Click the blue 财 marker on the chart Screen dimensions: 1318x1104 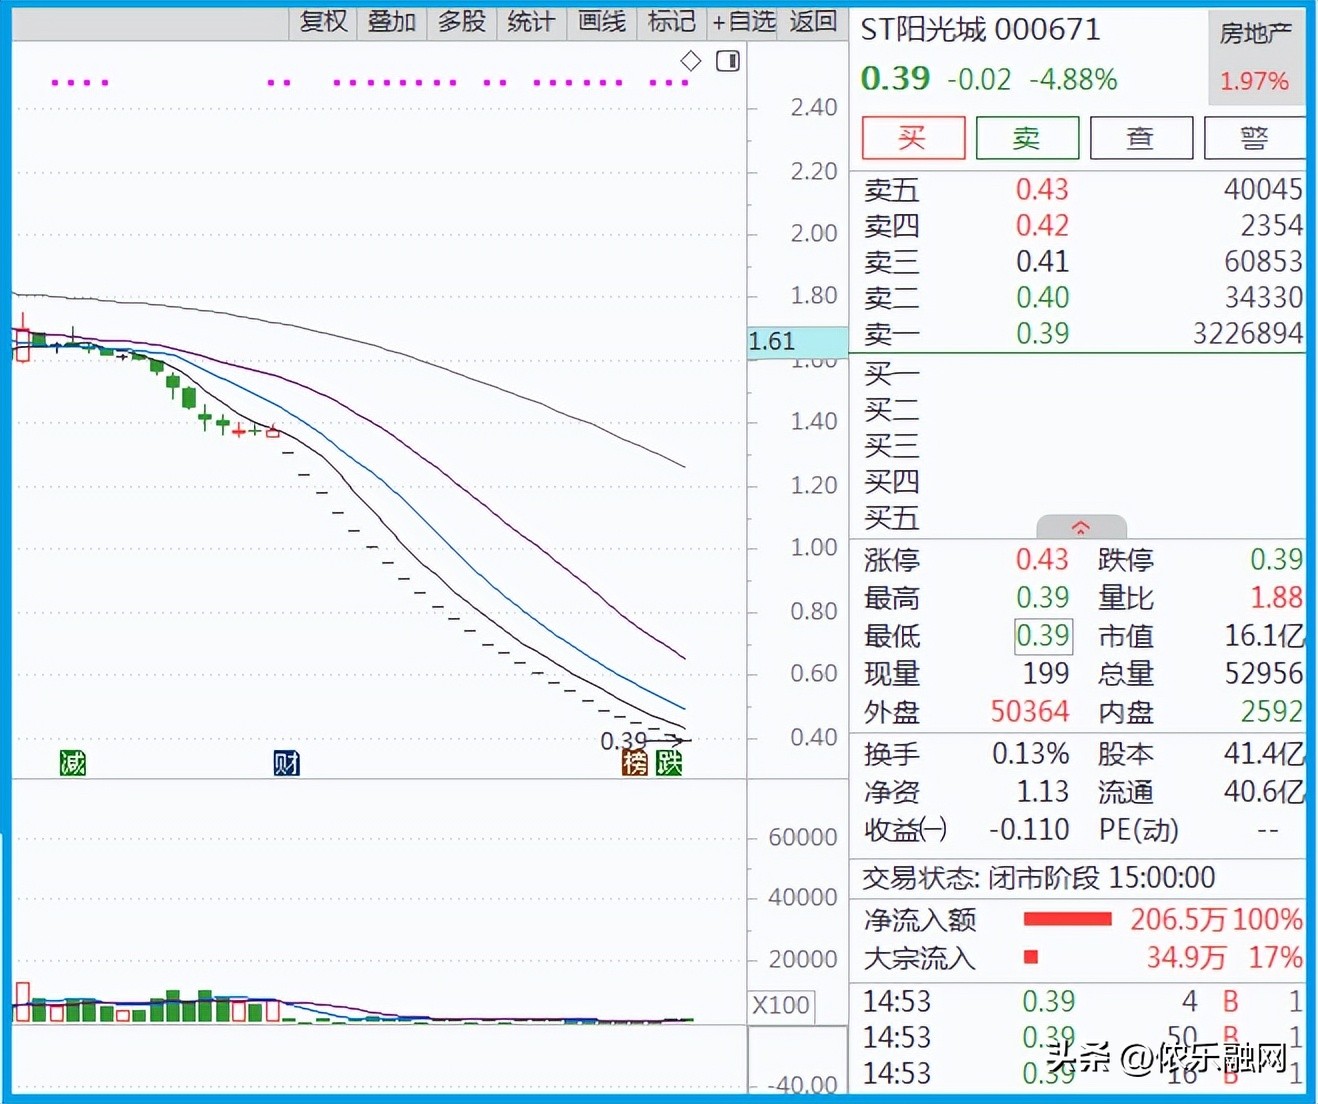coord(286,763)
